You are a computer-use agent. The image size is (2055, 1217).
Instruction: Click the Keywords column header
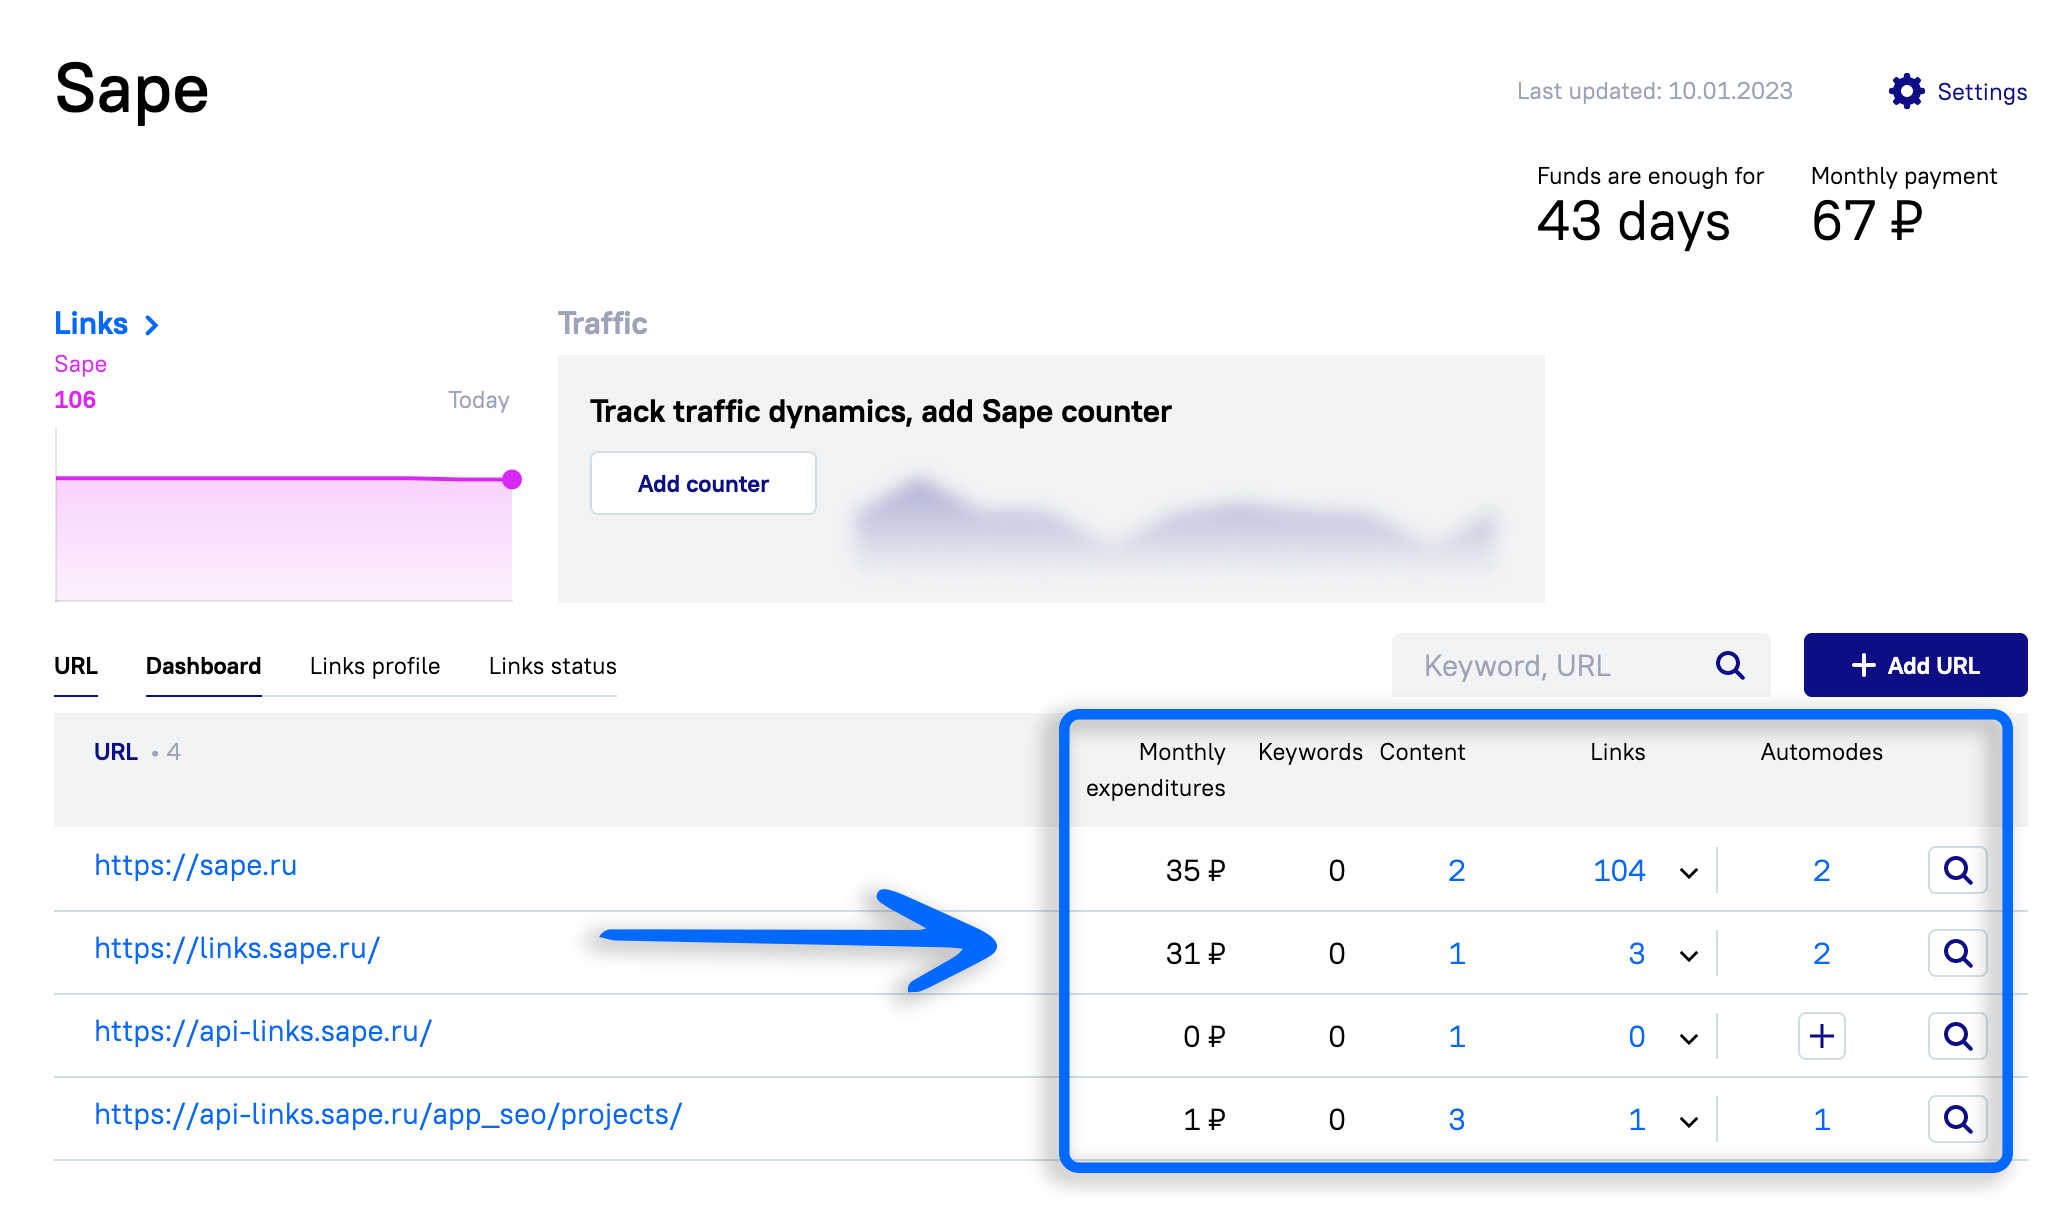1310,752
